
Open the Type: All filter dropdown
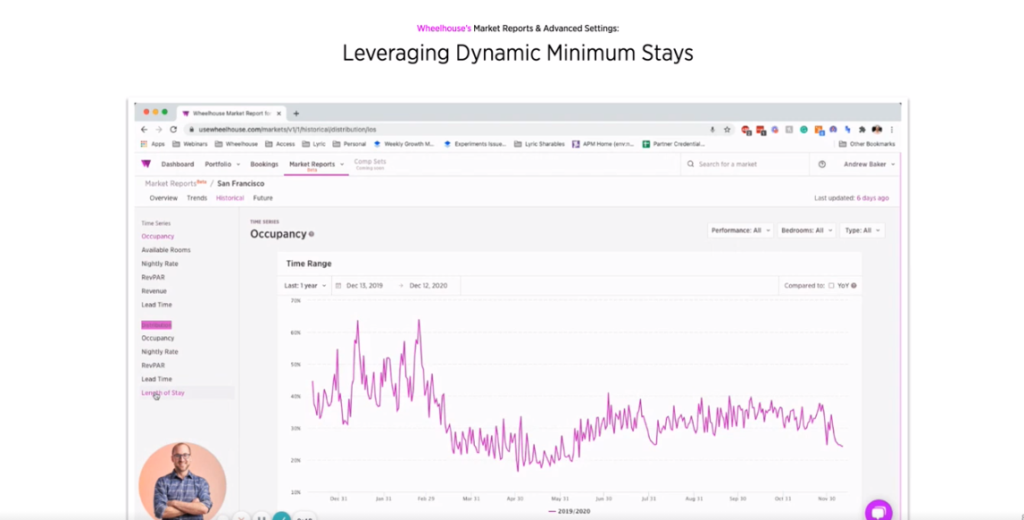[x=862, y=231]
